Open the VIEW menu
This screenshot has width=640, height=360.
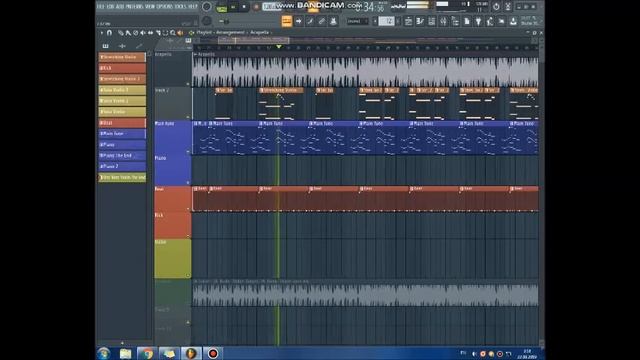(x=150, y=7)
